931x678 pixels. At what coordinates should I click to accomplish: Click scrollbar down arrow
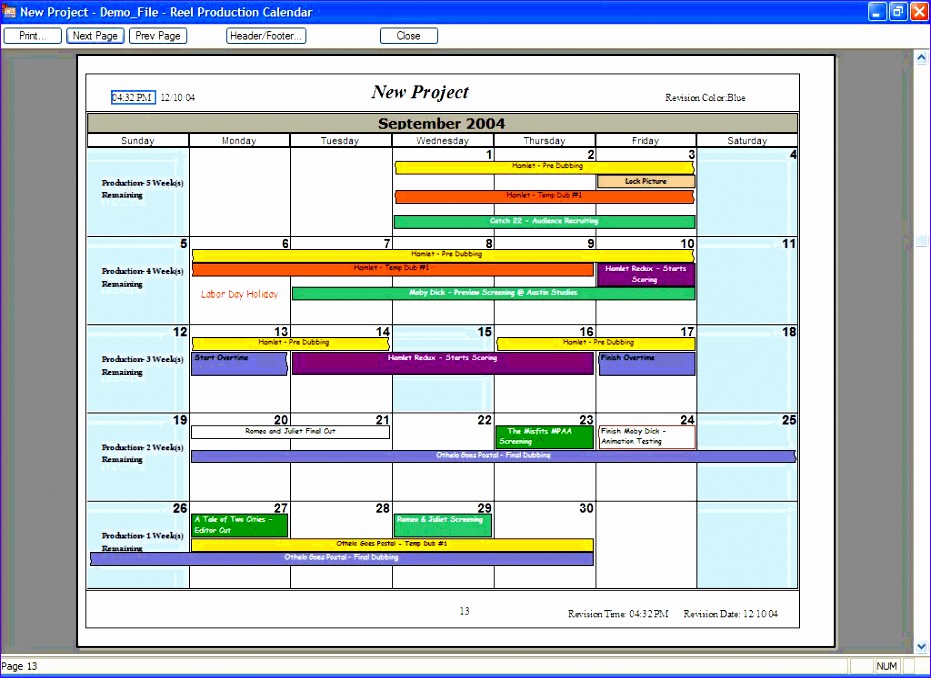pos(921,647)
